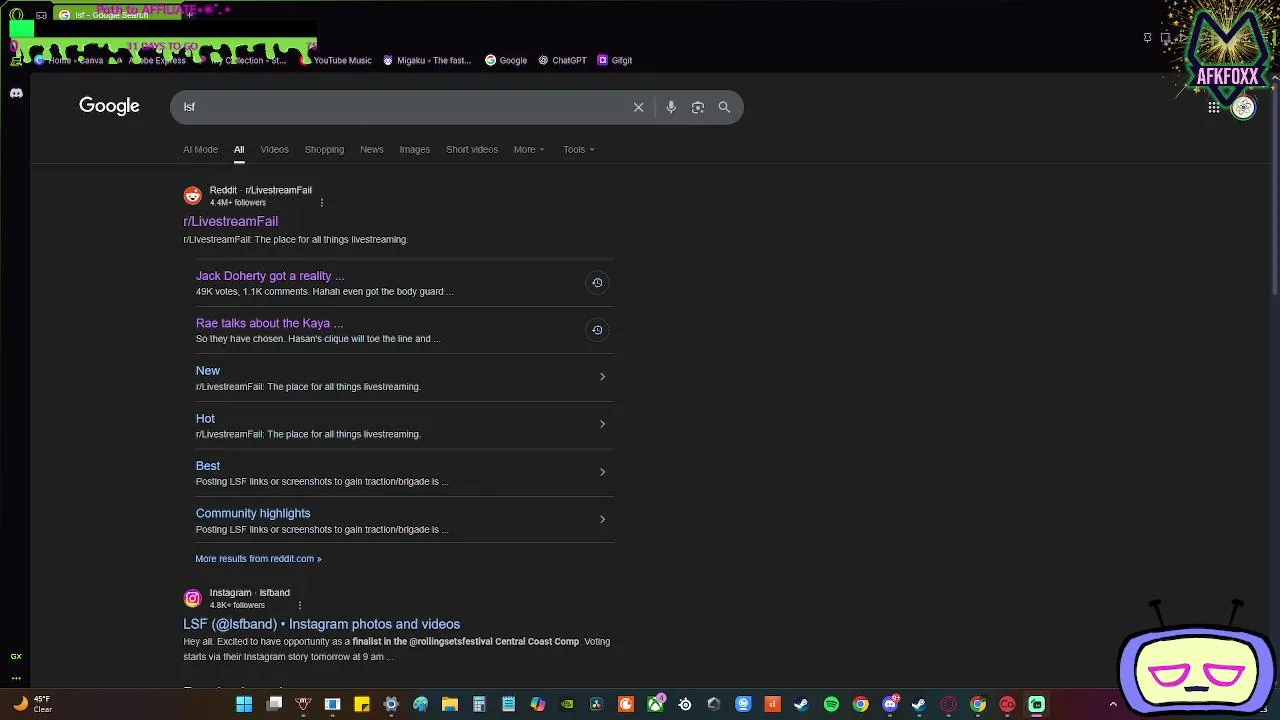The width and height of the screenshot is (1280, 720).
Task: Open Windows Settings gear on taskbar
Action: point(391,704)
